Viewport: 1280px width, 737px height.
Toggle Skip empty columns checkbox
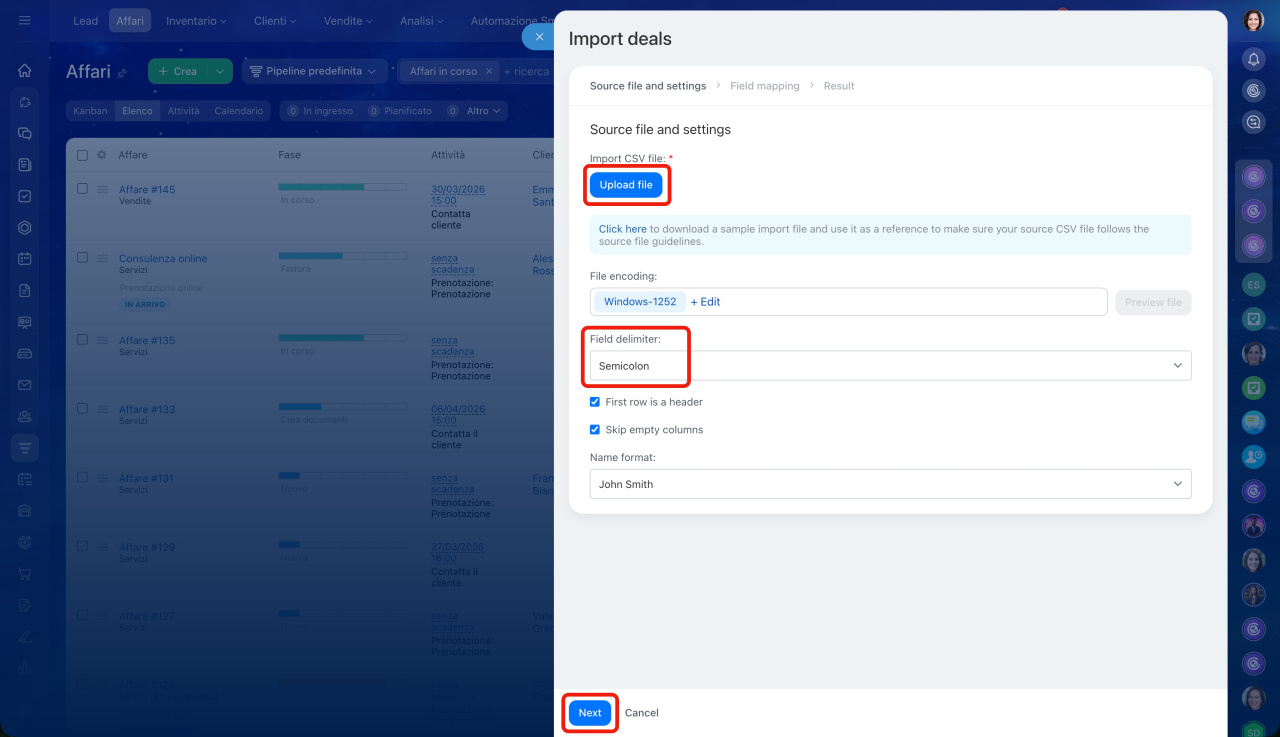click(x=595, y=430)
